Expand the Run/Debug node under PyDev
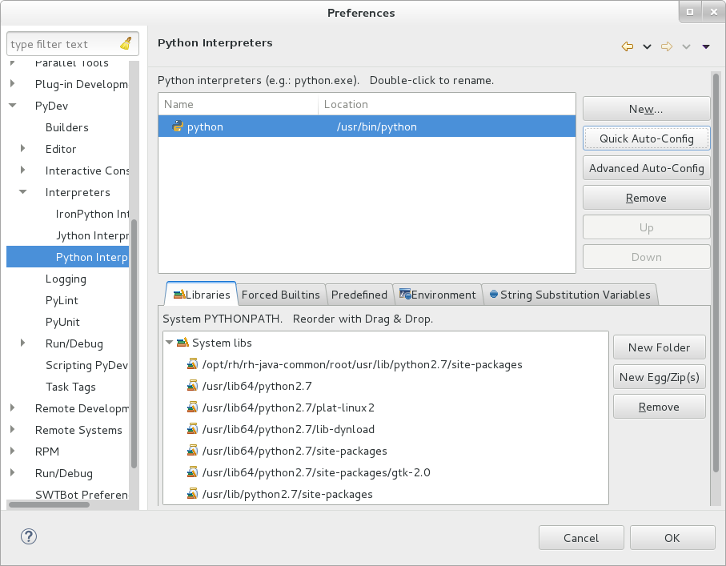 click(x=23, y=344)
